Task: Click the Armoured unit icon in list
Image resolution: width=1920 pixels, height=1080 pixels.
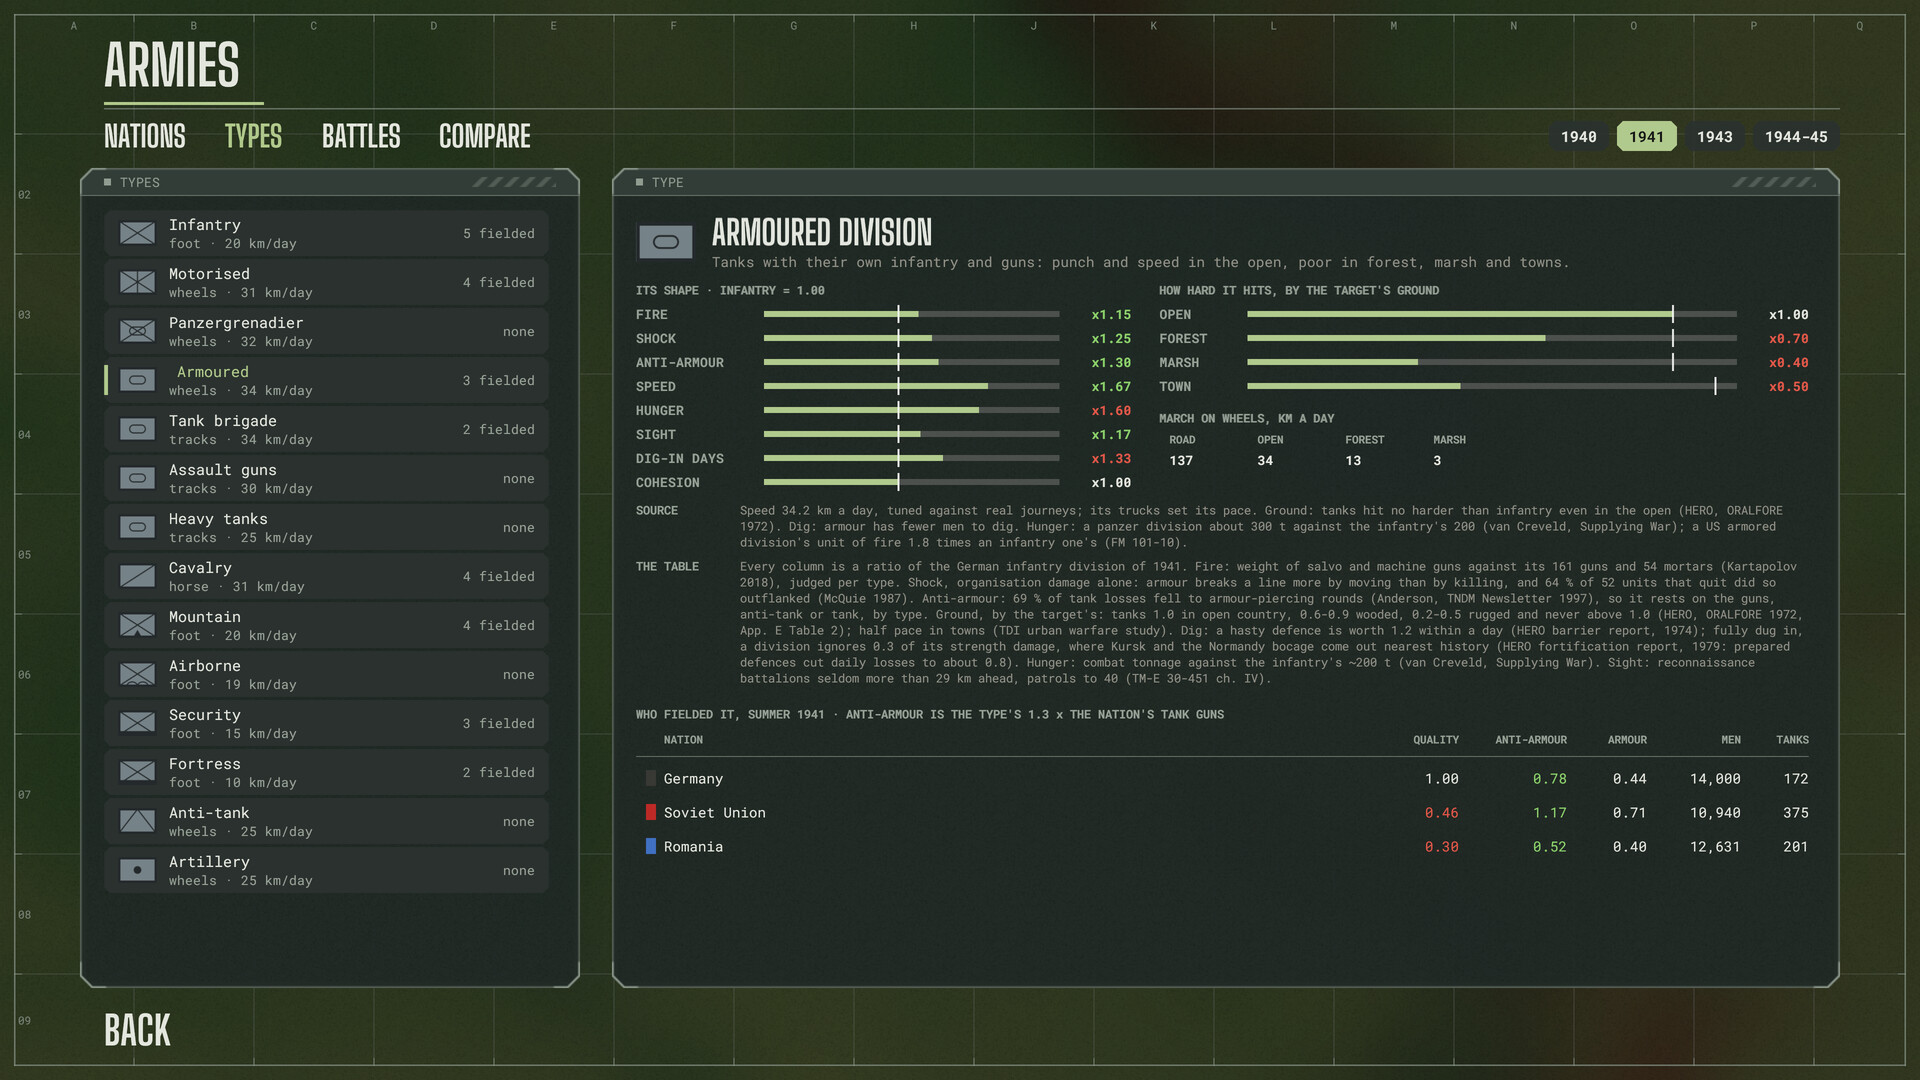Action: [x=137, y=380]
